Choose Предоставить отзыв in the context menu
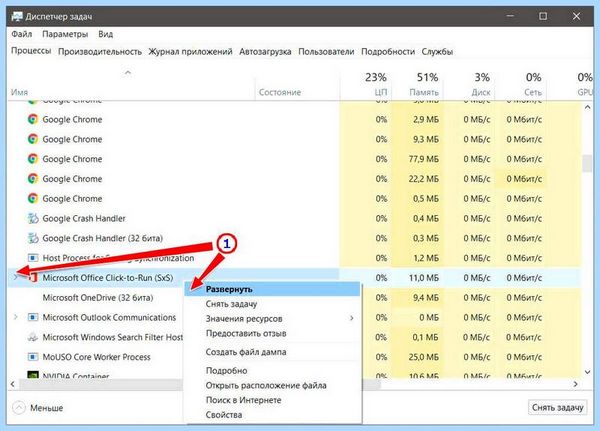This screenshot has height=431, width=600. [272, 333]
